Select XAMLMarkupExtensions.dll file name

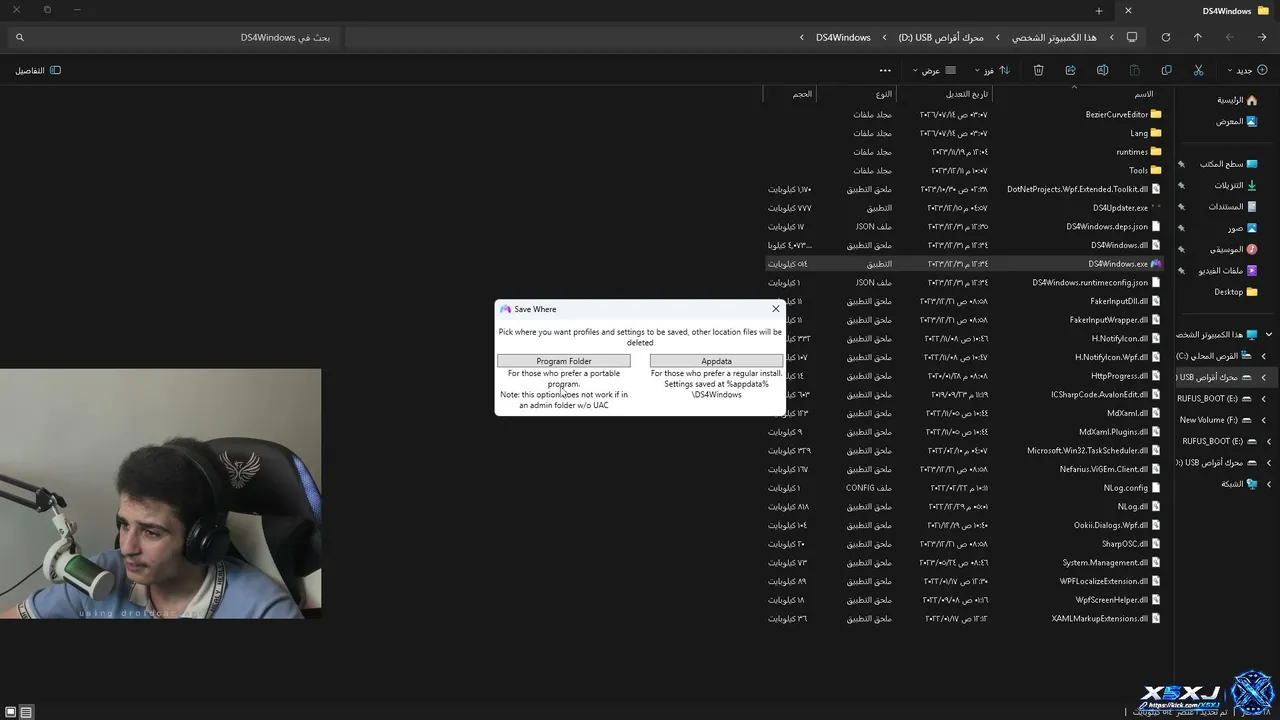pos(1100,619)
